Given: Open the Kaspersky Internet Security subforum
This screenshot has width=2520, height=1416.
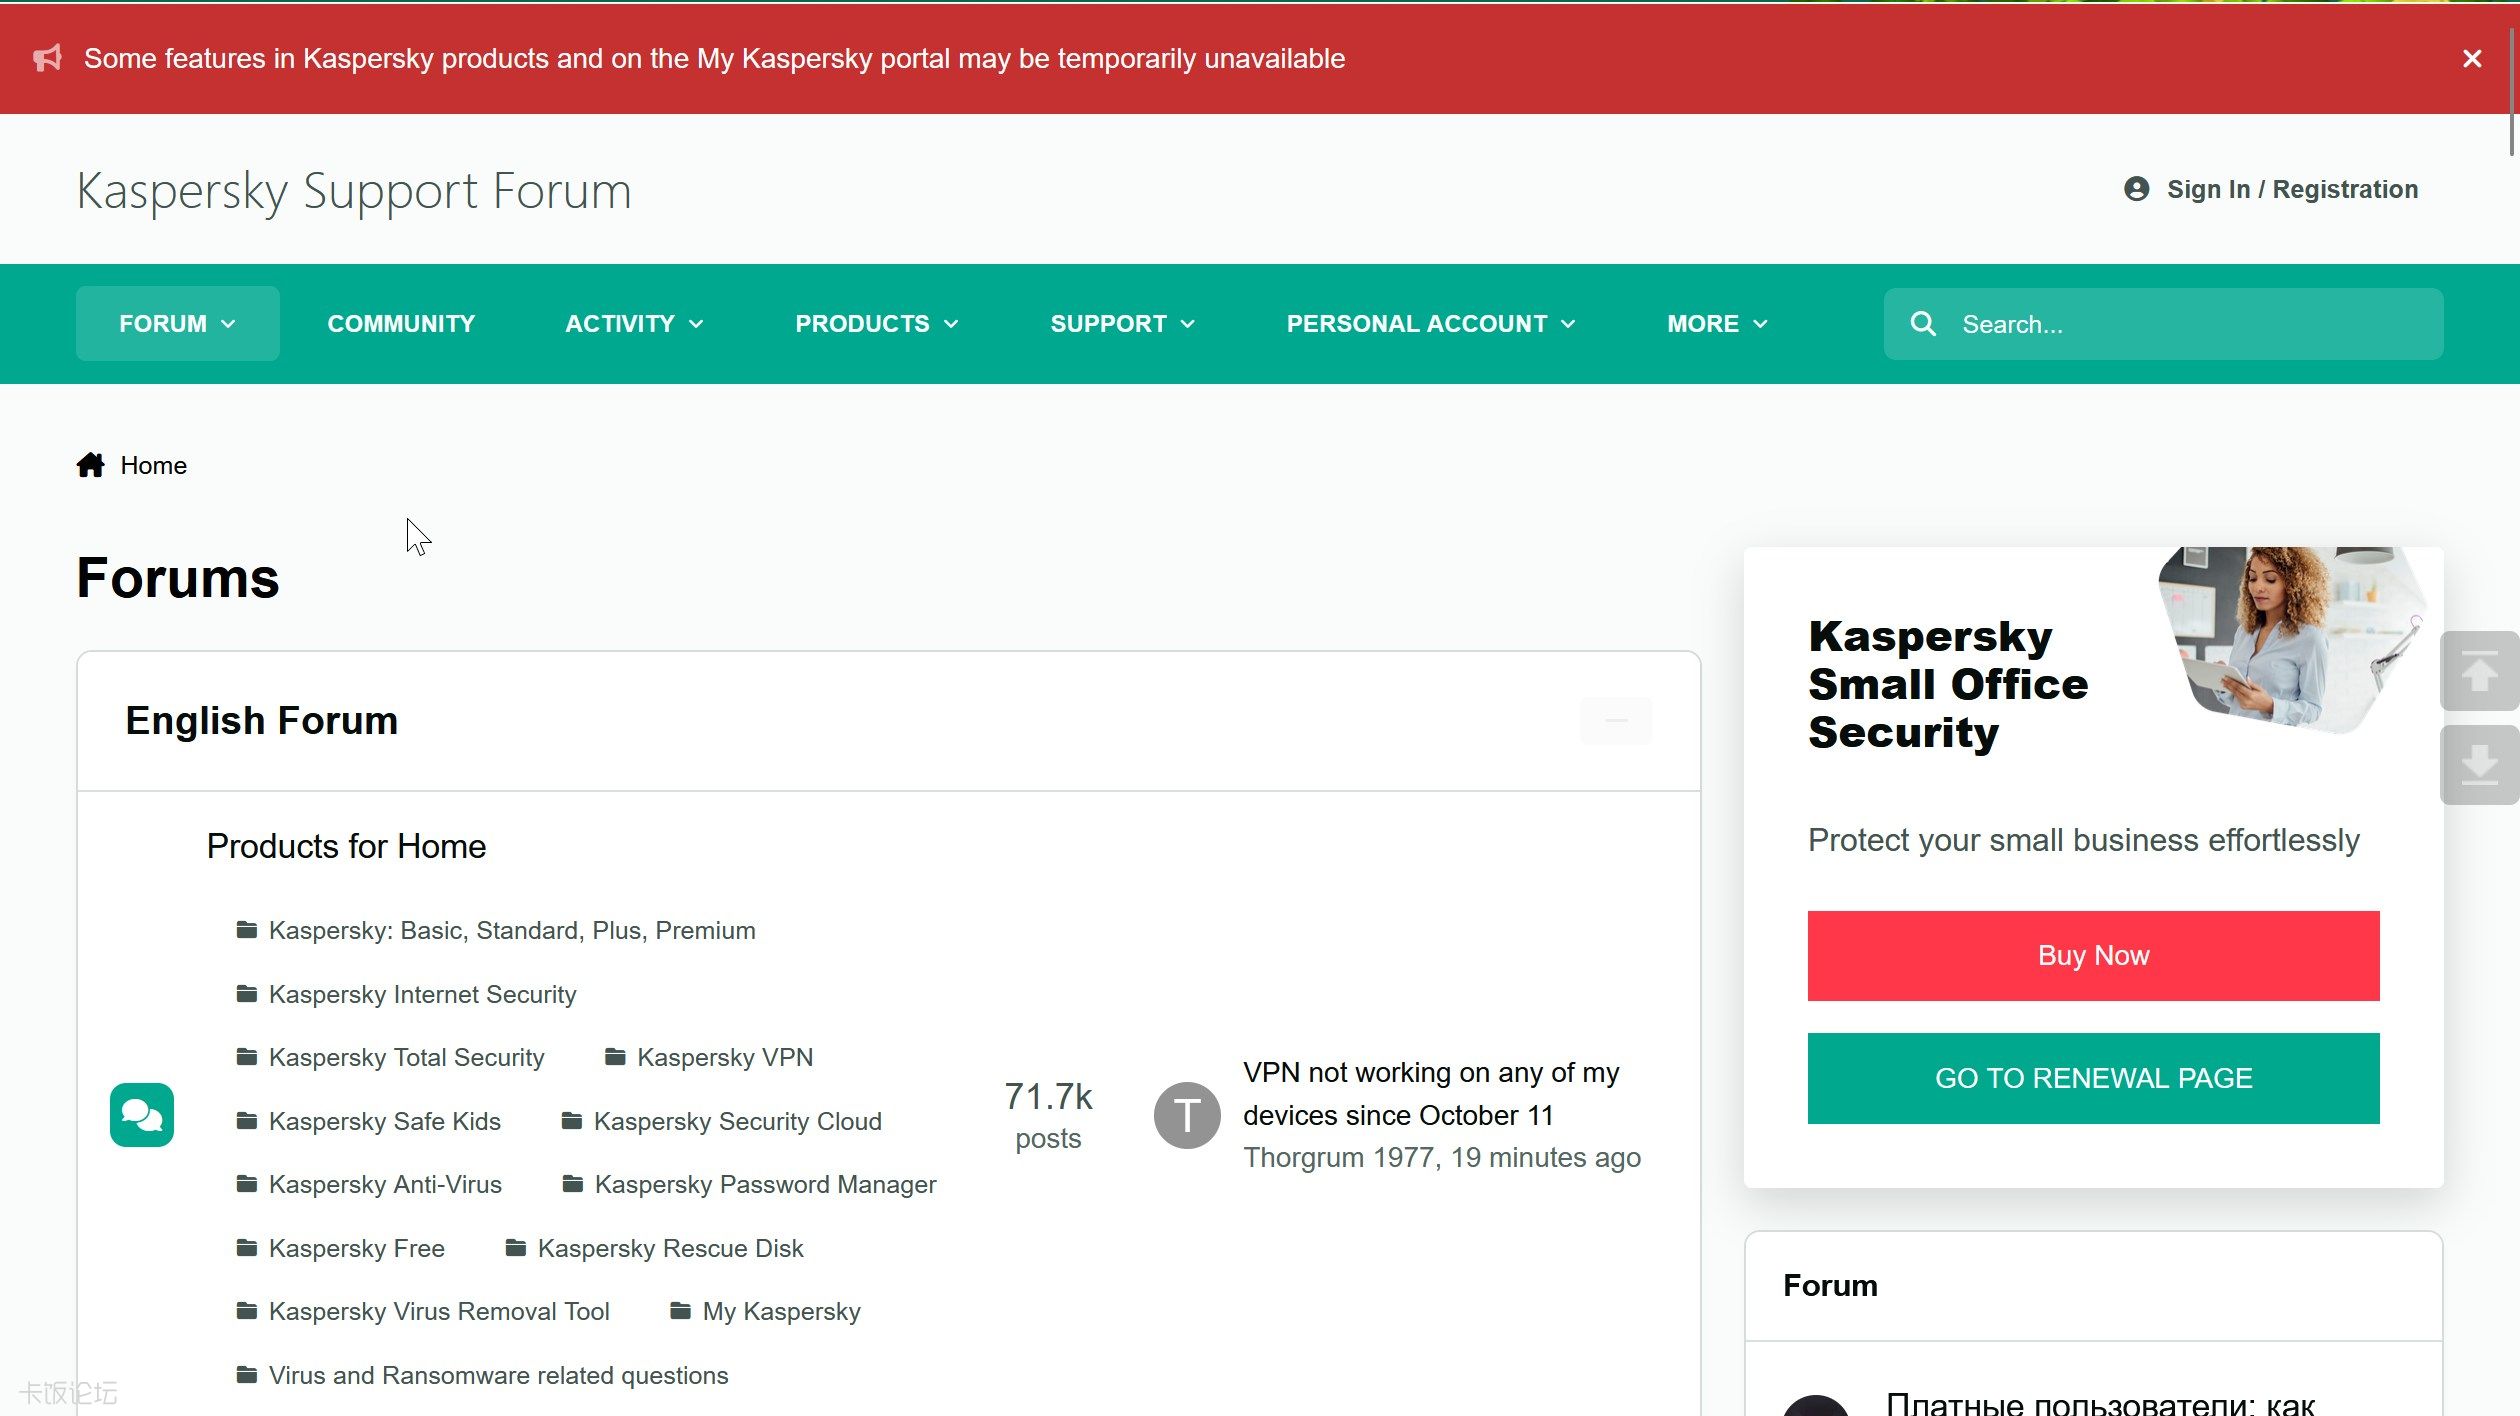Looking at the screenshot, I should (422, 994).
